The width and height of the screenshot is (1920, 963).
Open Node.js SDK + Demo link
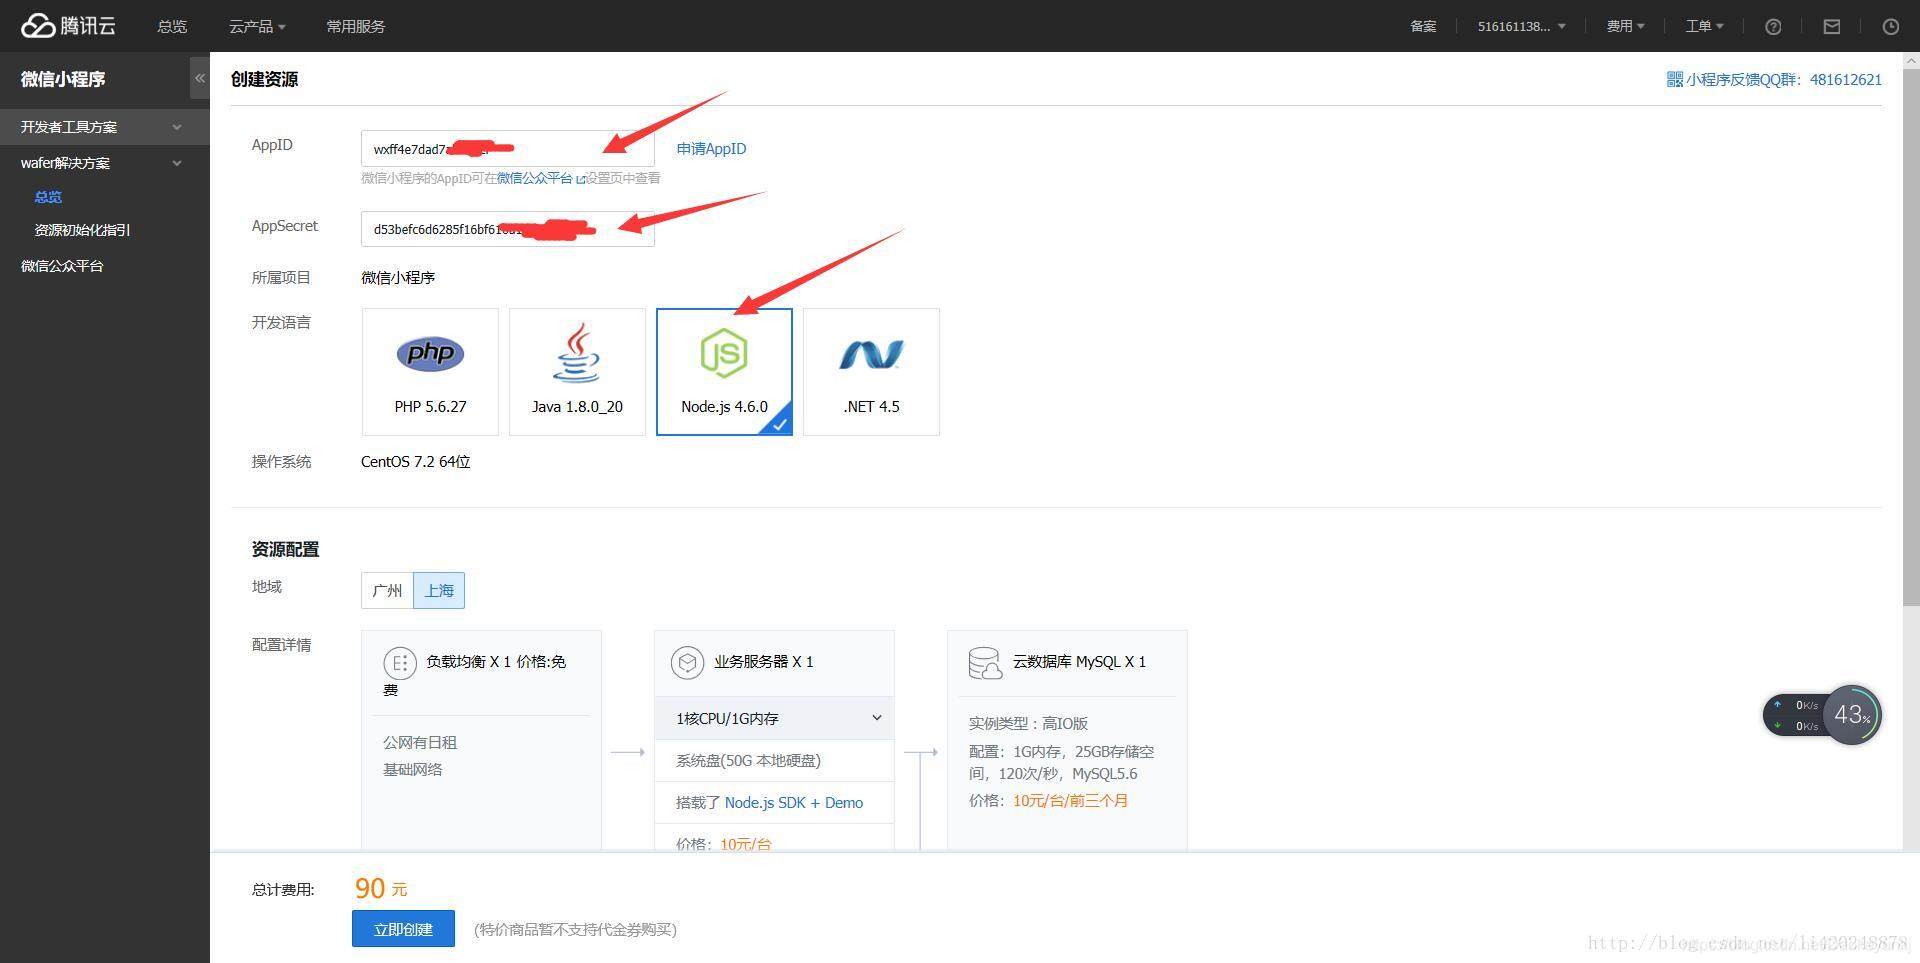coord(793,803)
